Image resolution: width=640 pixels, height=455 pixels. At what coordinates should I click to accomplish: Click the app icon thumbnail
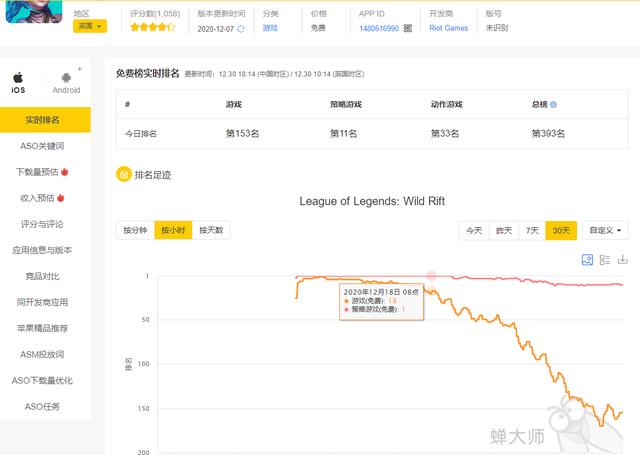click(x=34, y=11)
